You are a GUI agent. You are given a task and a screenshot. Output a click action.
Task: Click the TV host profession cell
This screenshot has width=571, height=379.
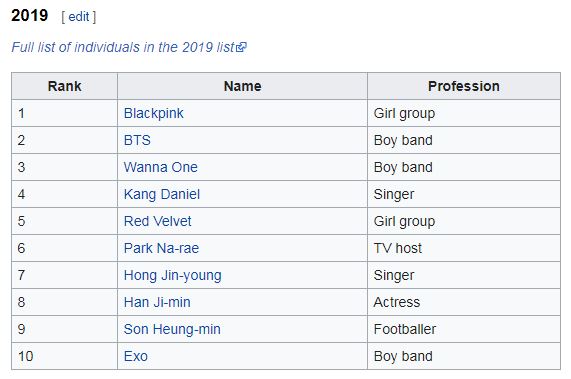coord(464,248)
